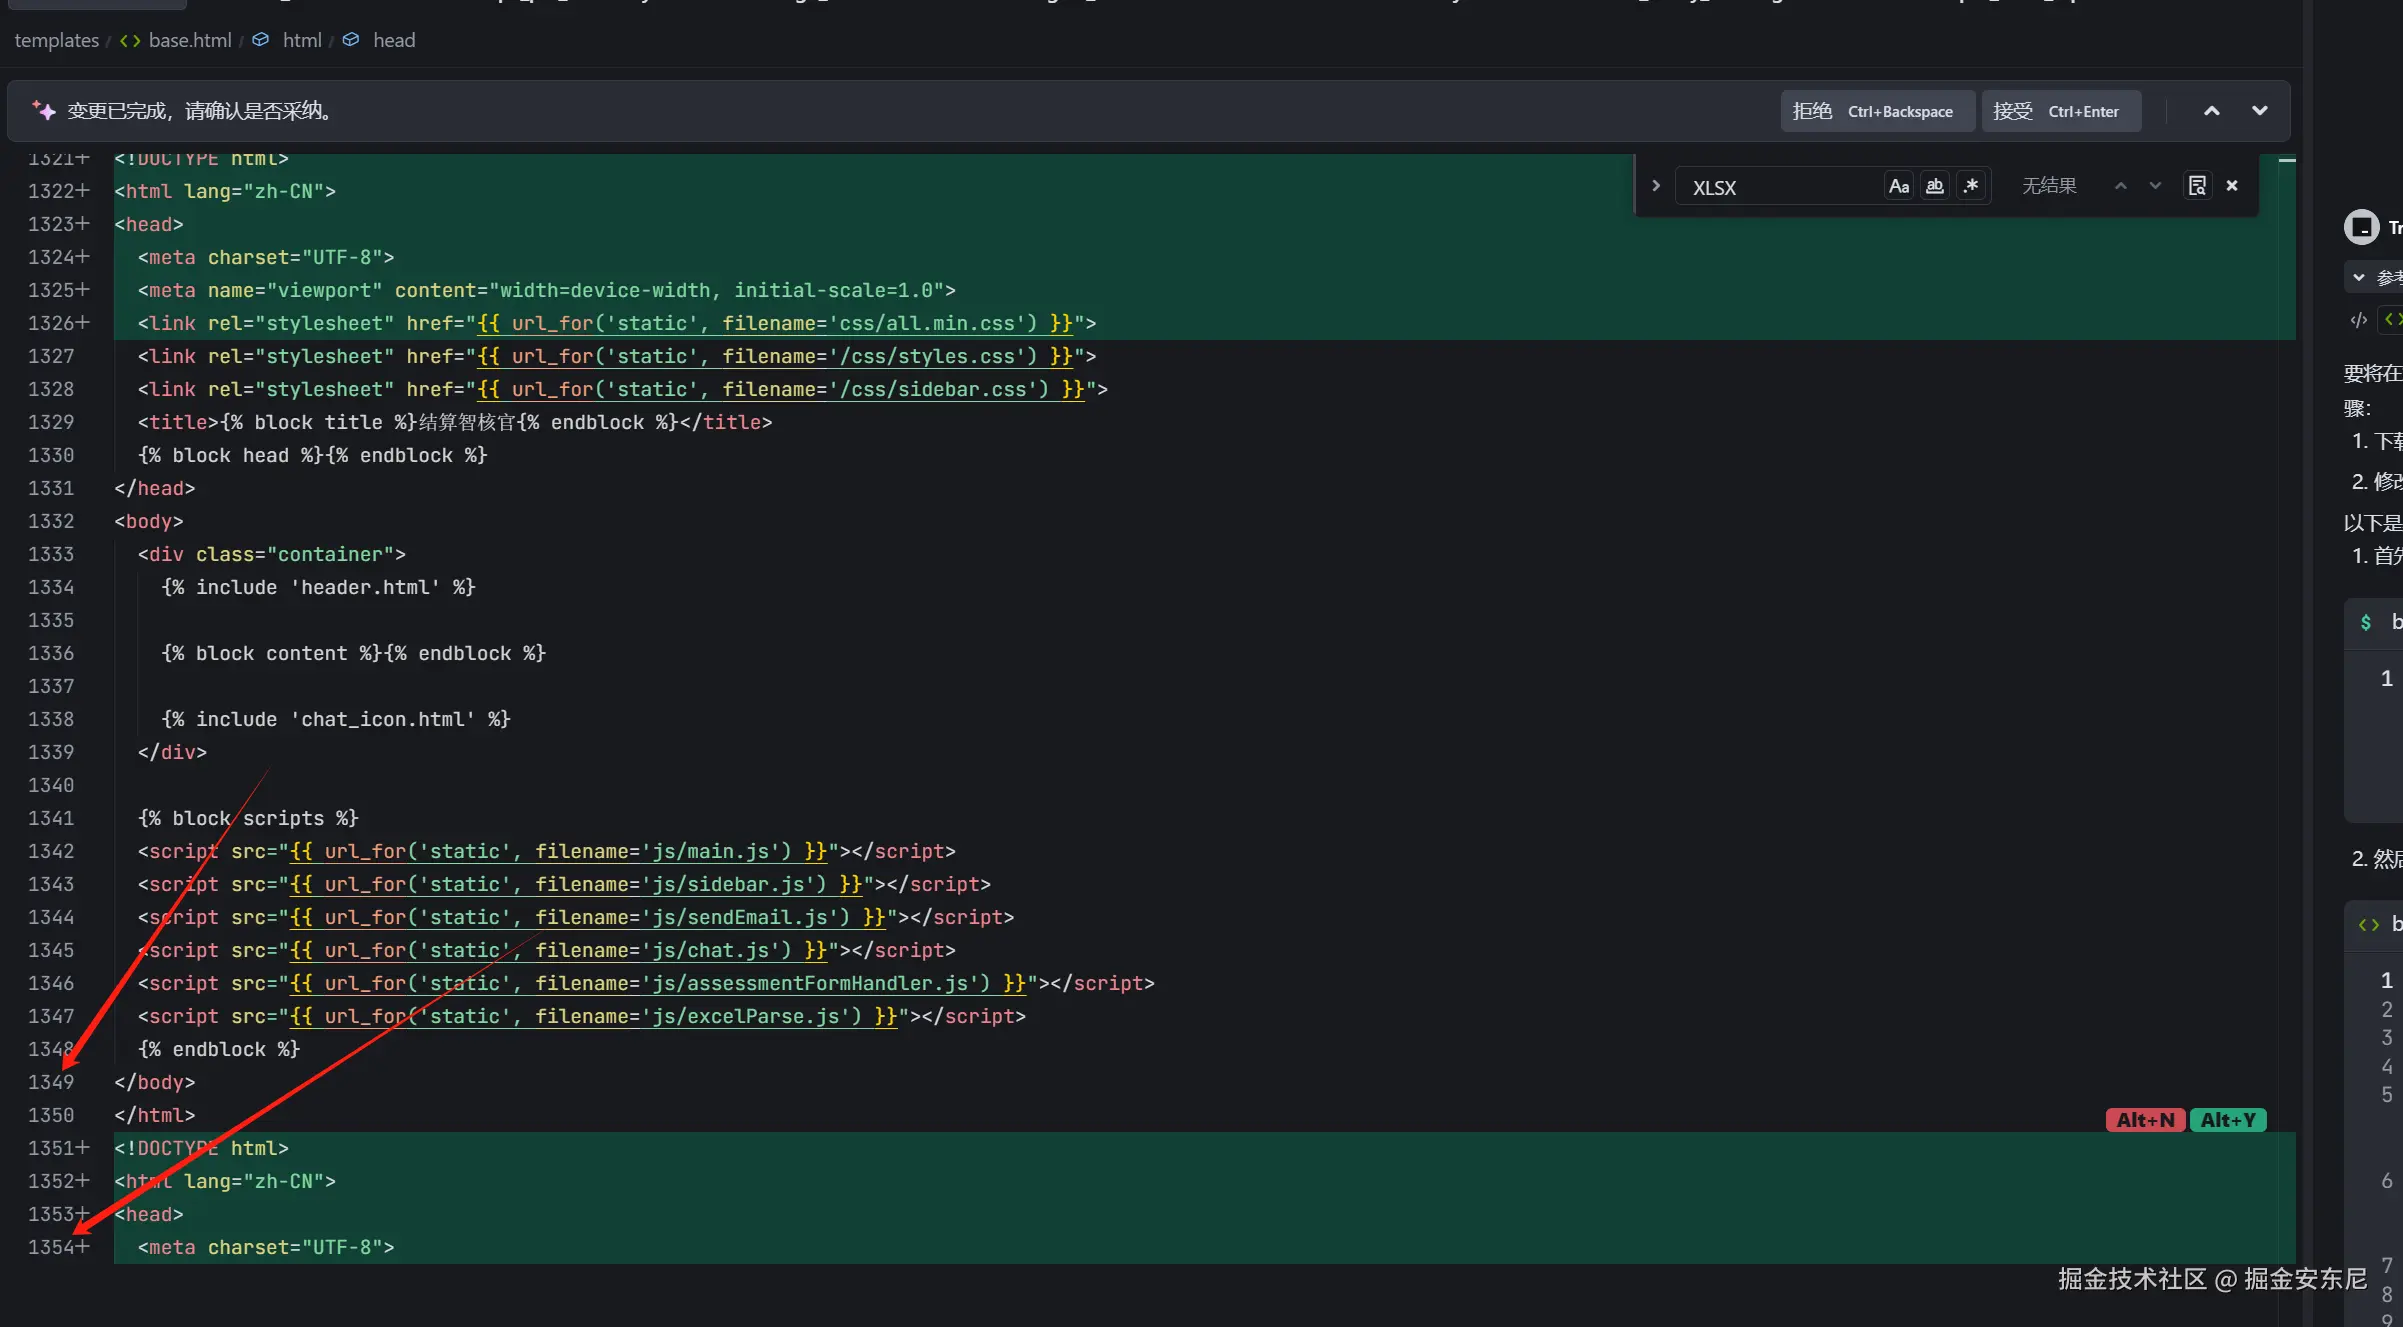Screen dimensions: 2403x1327
Task: Toggle Match Case in find widget
Action: [x=1898, y=186]
